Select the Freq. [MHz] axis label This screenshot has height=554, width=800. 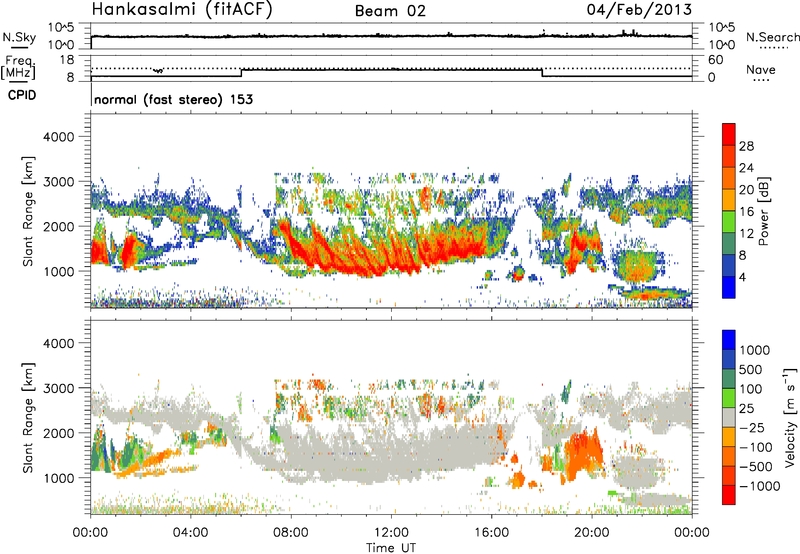click(x=18, y=68)
